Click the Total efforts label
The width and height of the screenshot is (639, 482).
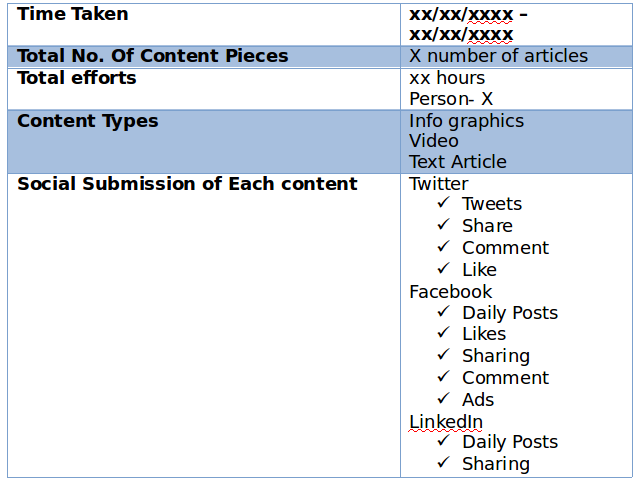tap(77, 78)
